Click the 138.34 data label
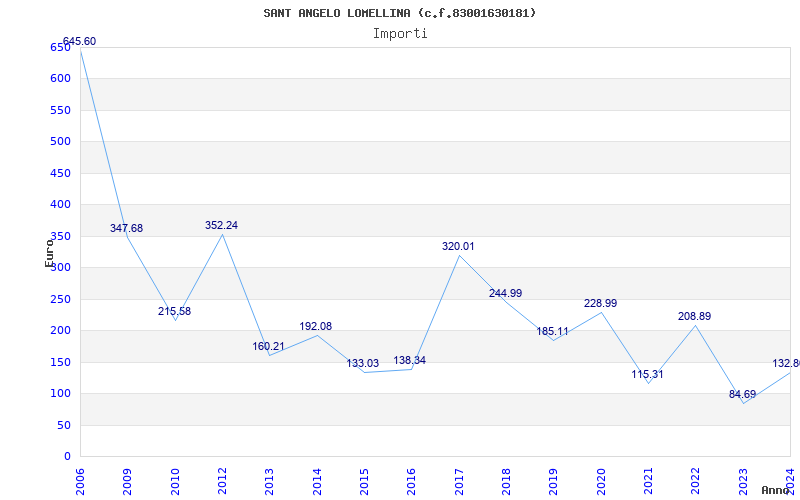 [x=410, y=360]
